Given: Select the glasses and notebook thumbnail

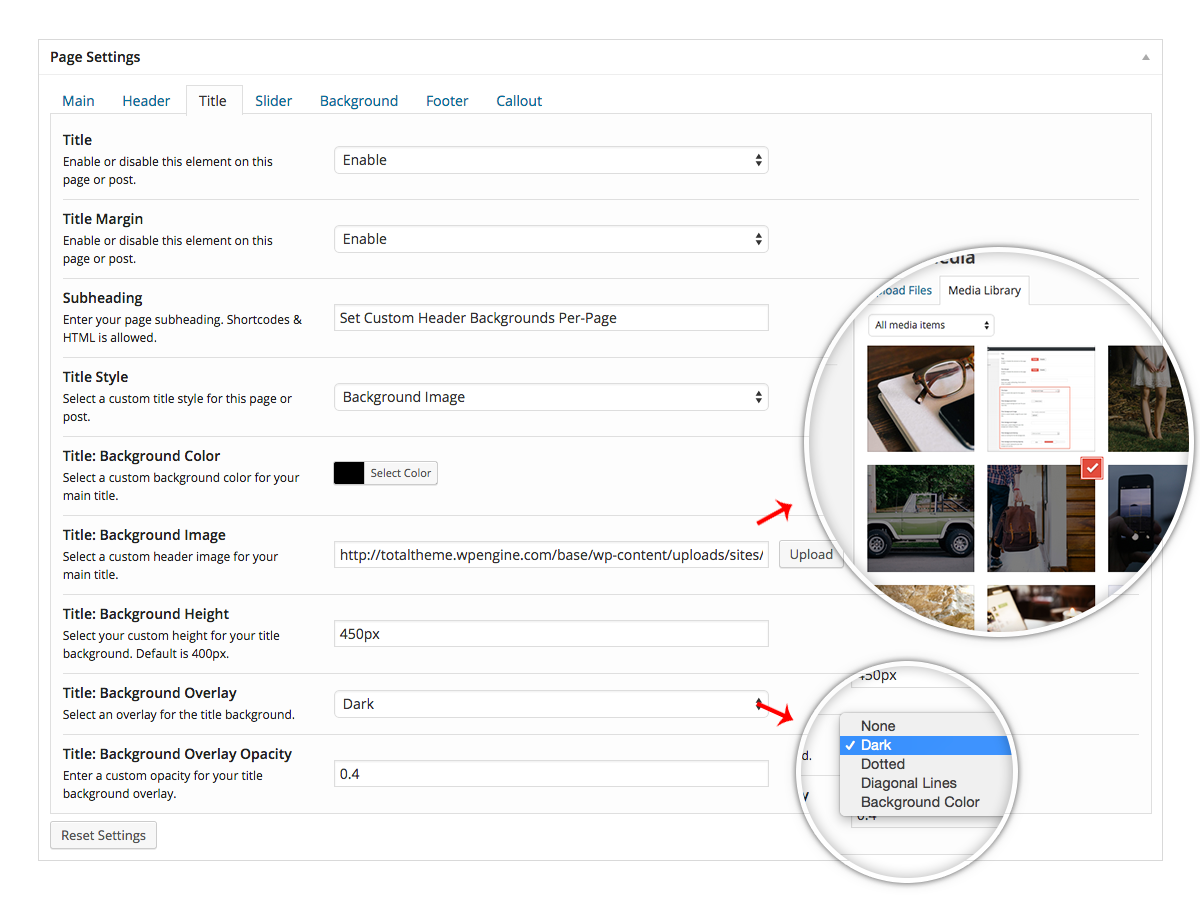Looking at the screenshot, I should click(920, 398).
